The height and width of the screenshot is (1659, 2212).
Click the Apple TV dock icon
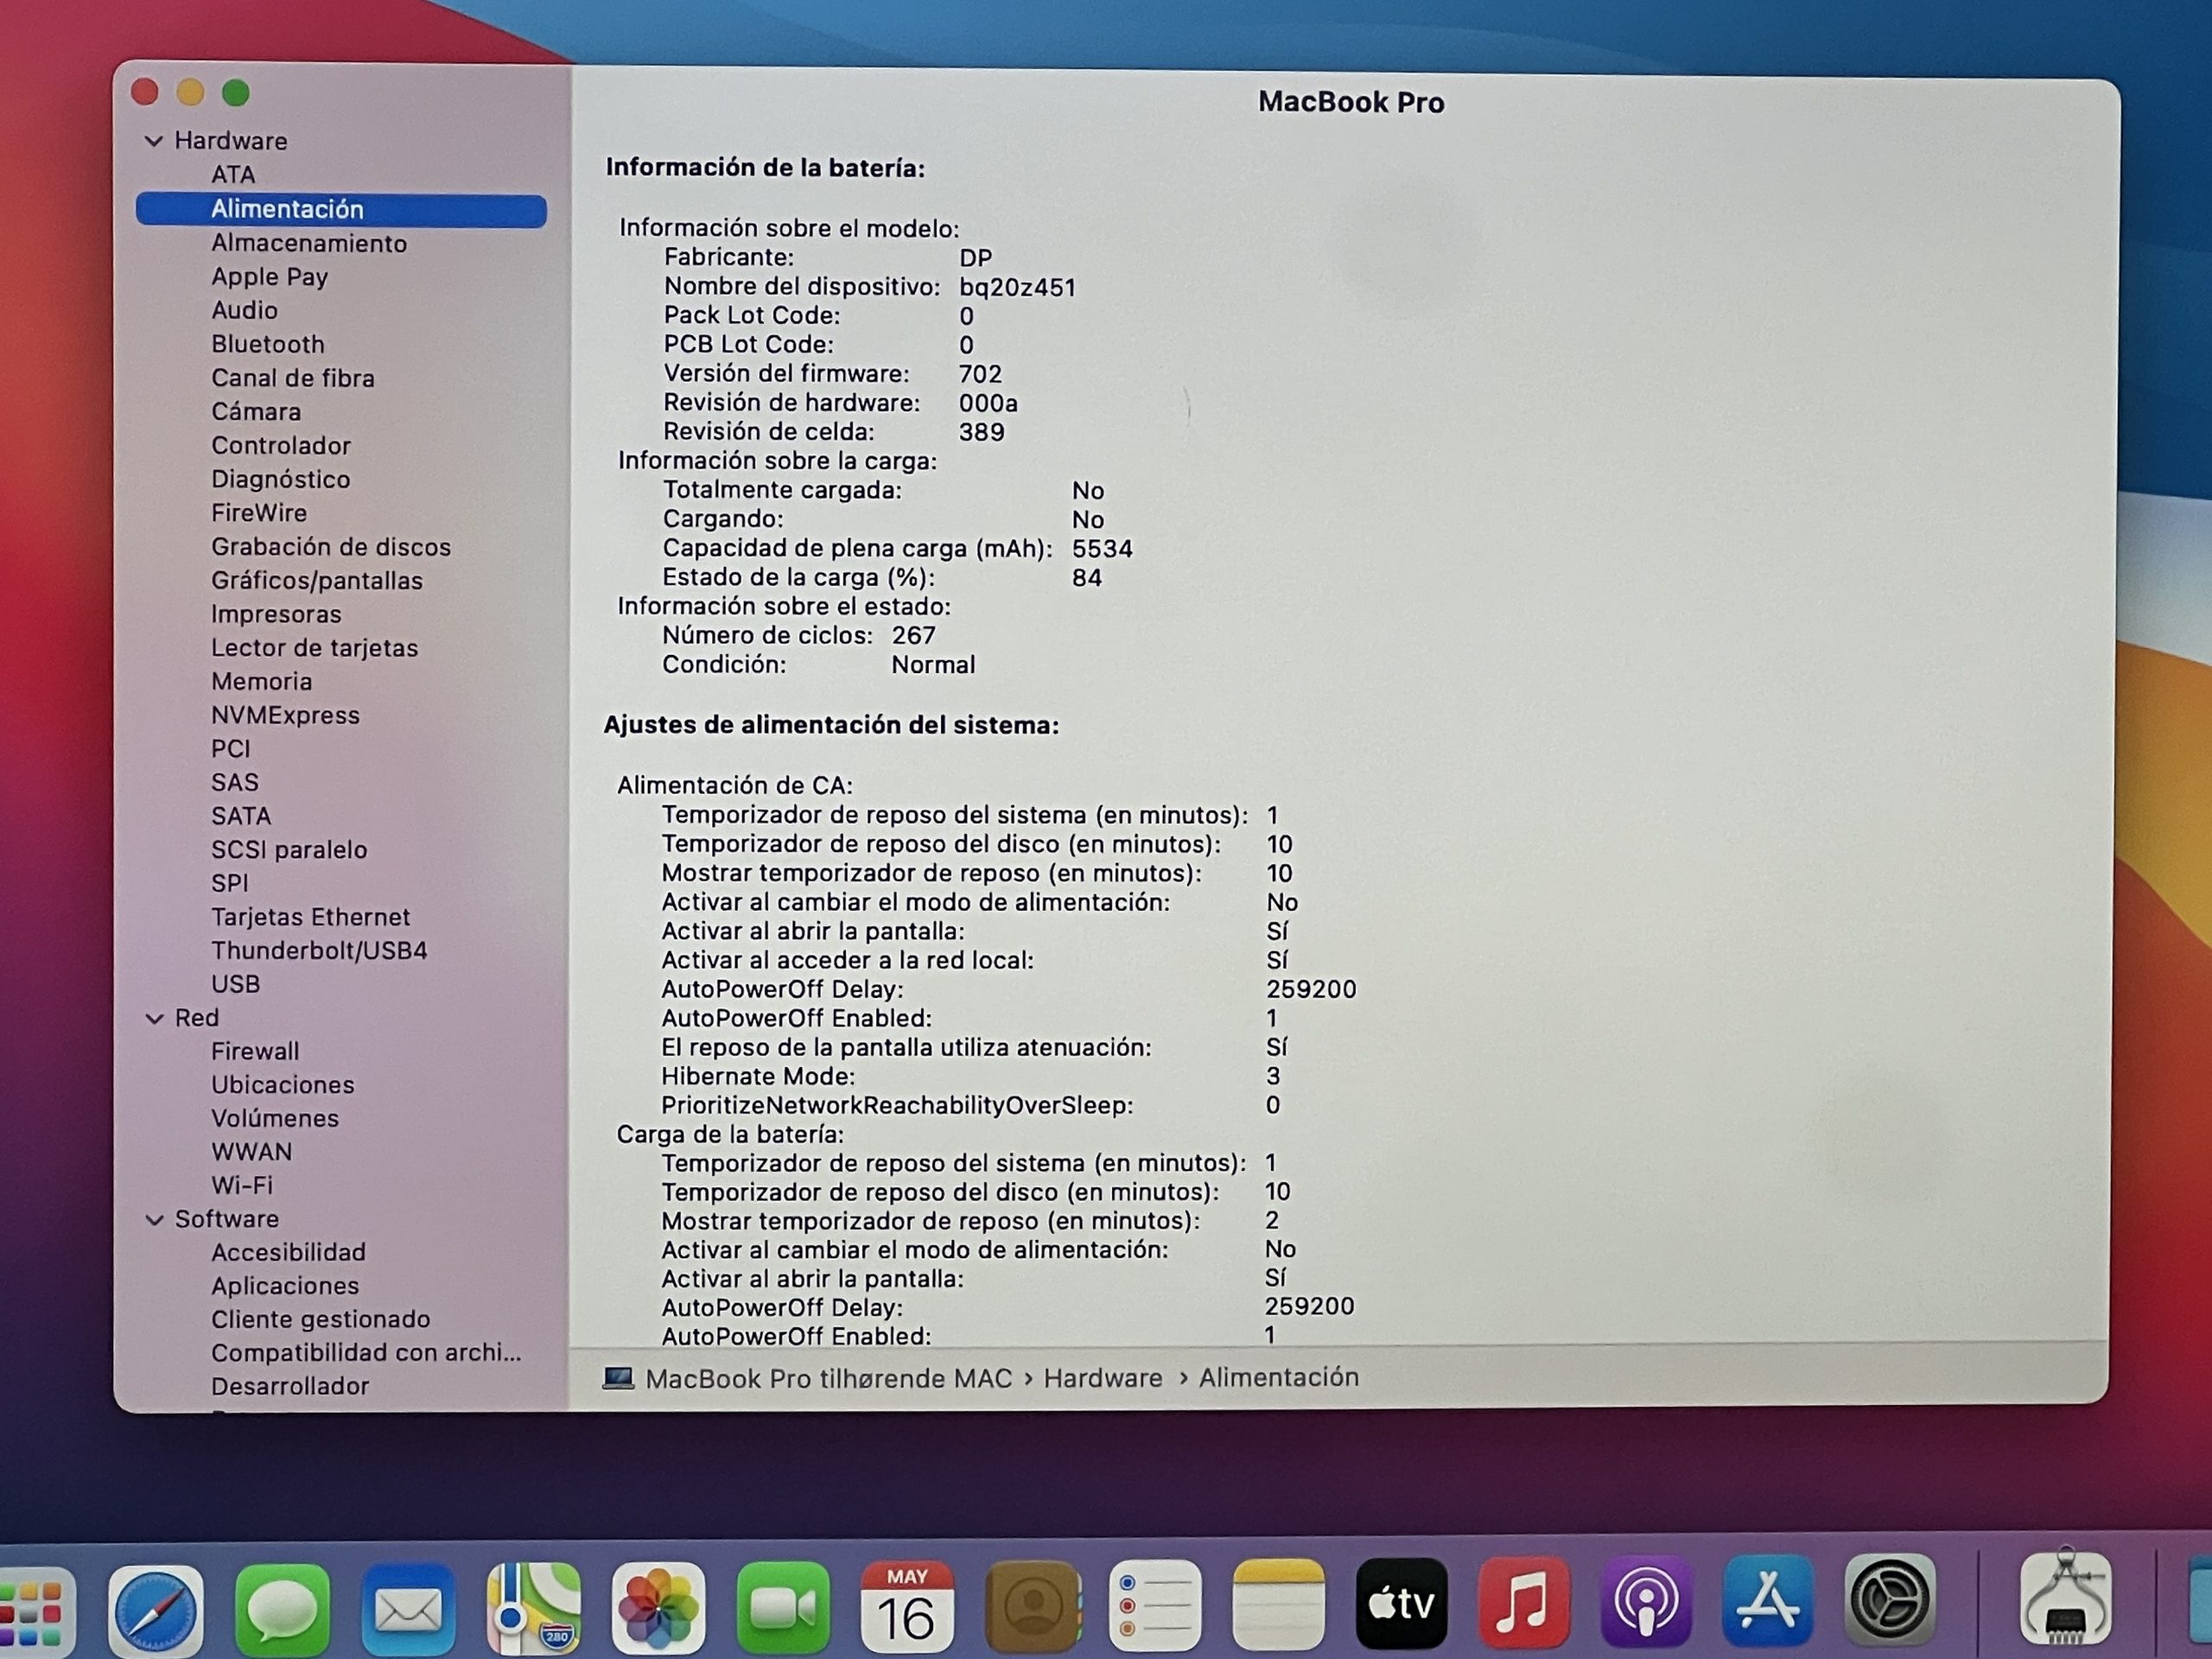[x=1401, y=1603]
